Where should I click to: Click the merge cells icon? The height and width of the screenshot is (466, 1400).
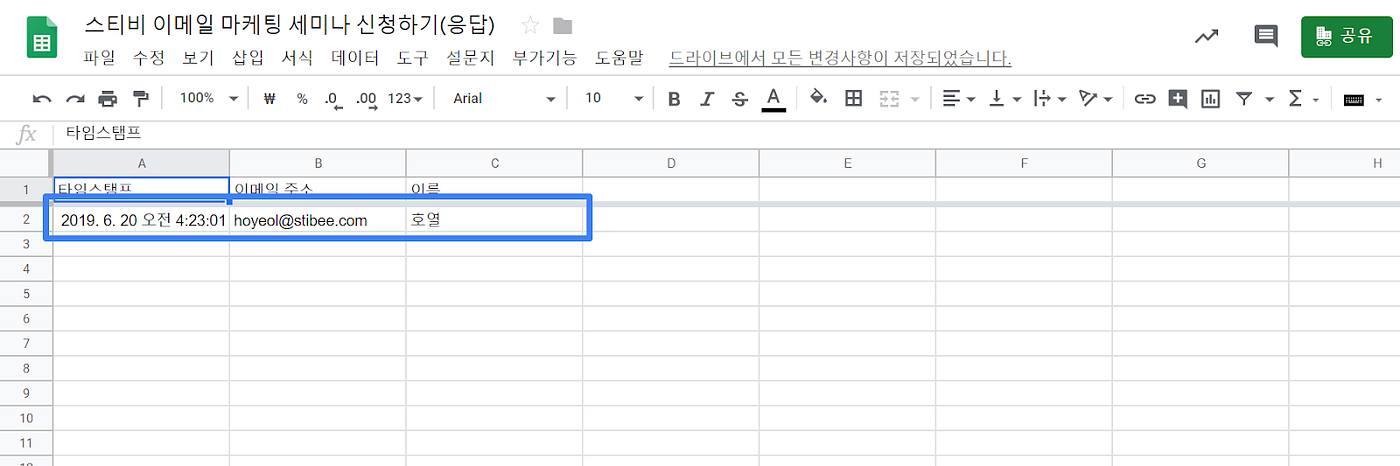(x=888, y=98)
